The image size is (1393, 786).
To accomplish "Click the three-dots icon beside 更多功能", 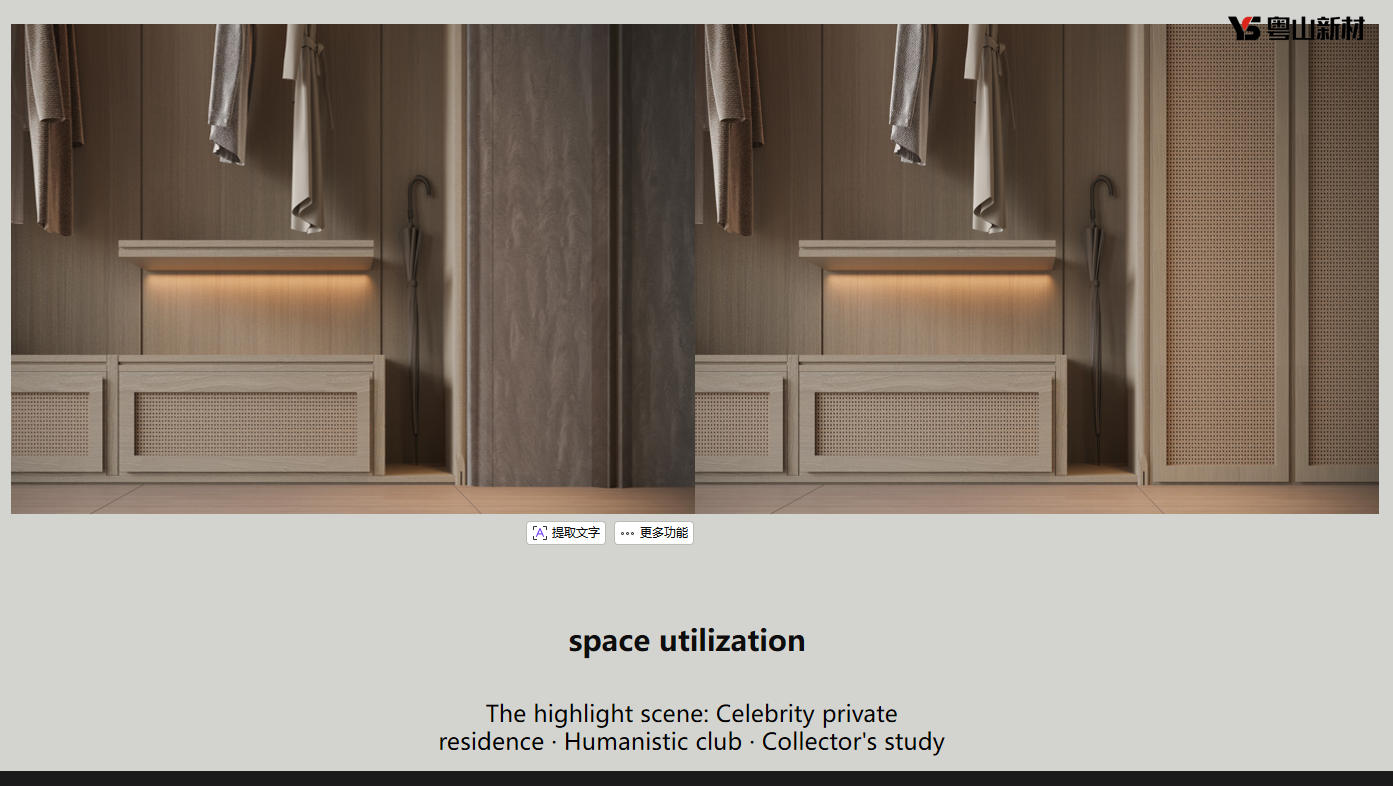I will [627, 533].
